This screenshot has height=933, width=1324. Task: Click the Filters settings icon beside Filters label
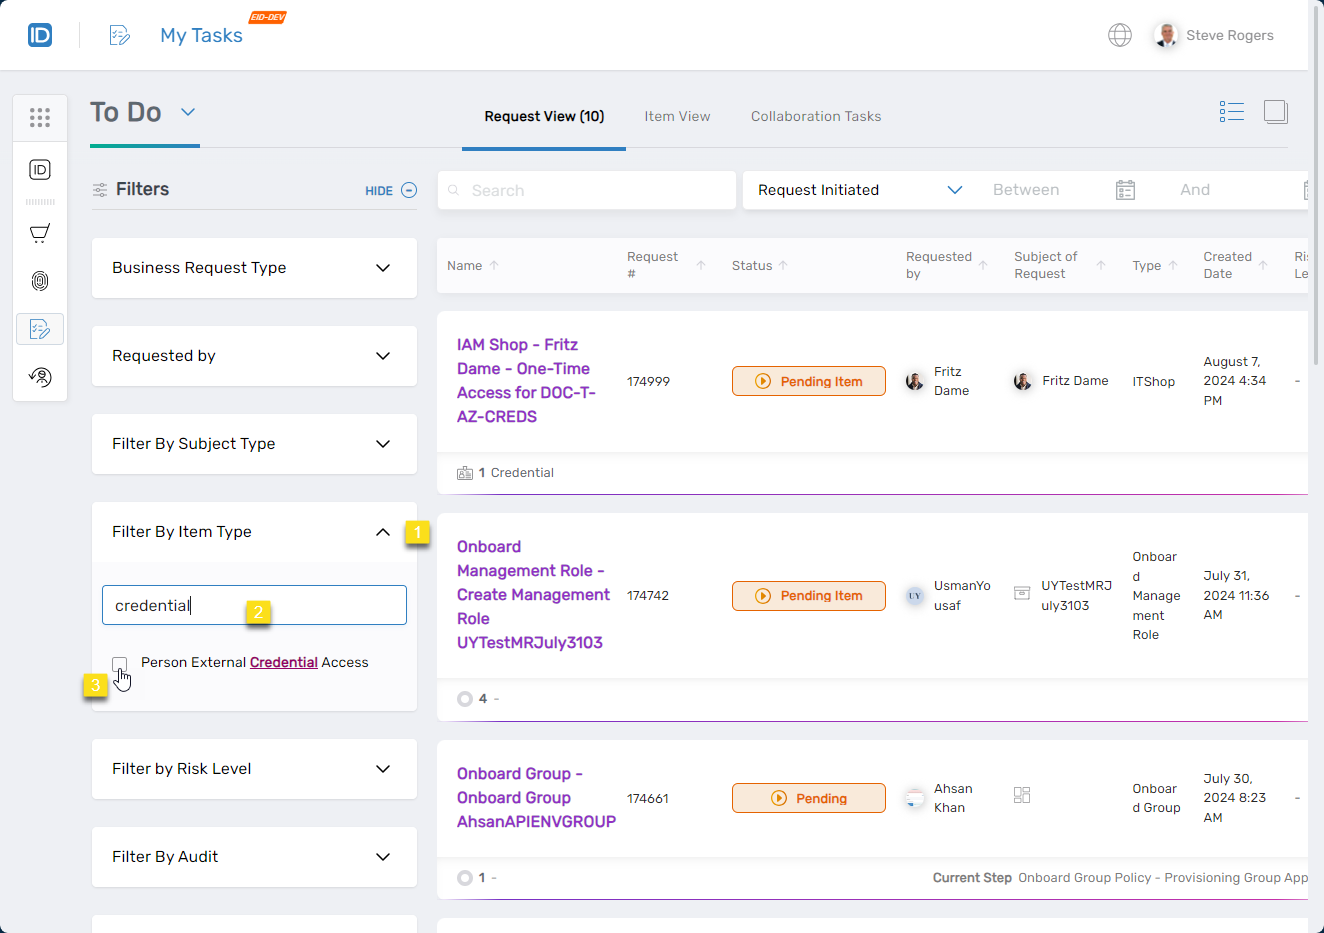tap(100, 188)
